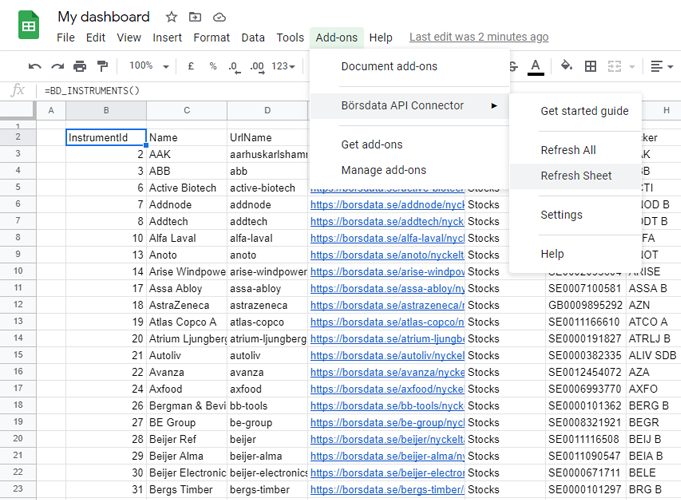Screen dimensions: 681x500
Task: Click the Undo toolbar icon
Action: tap(35, 66)
